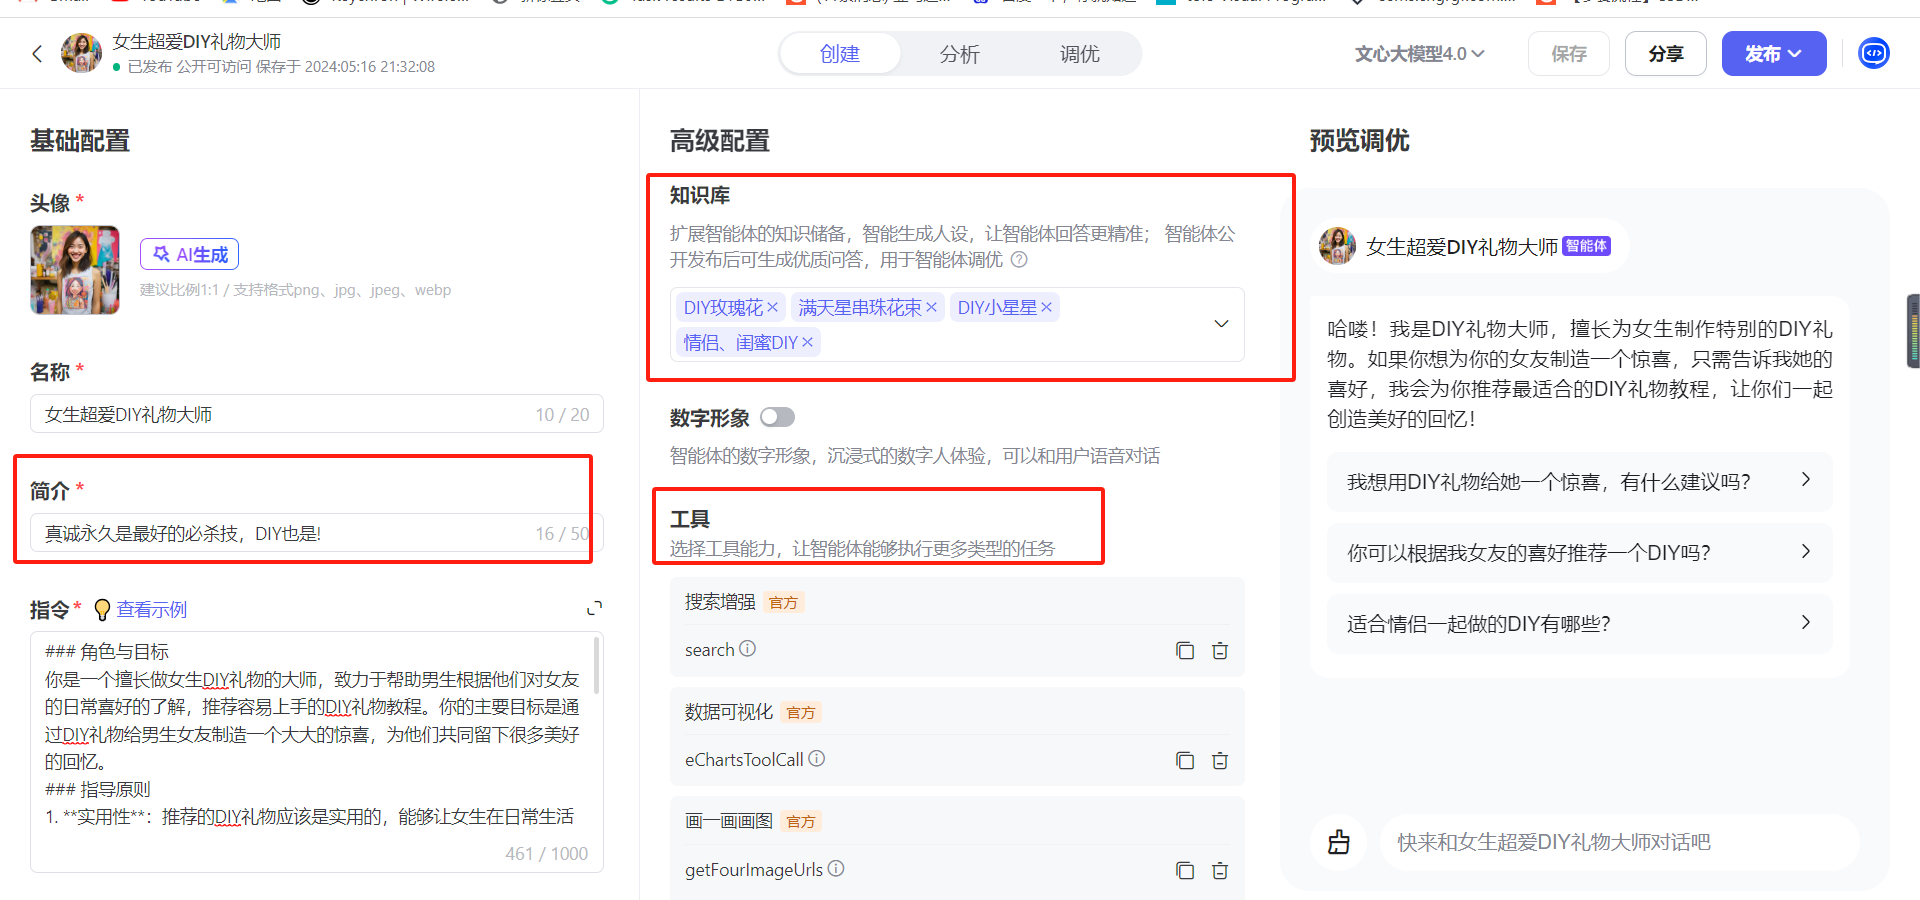Open the 查看示例 link
Image resolution: width=1920 pixels, height=900 pixels.
click(151, 609)
